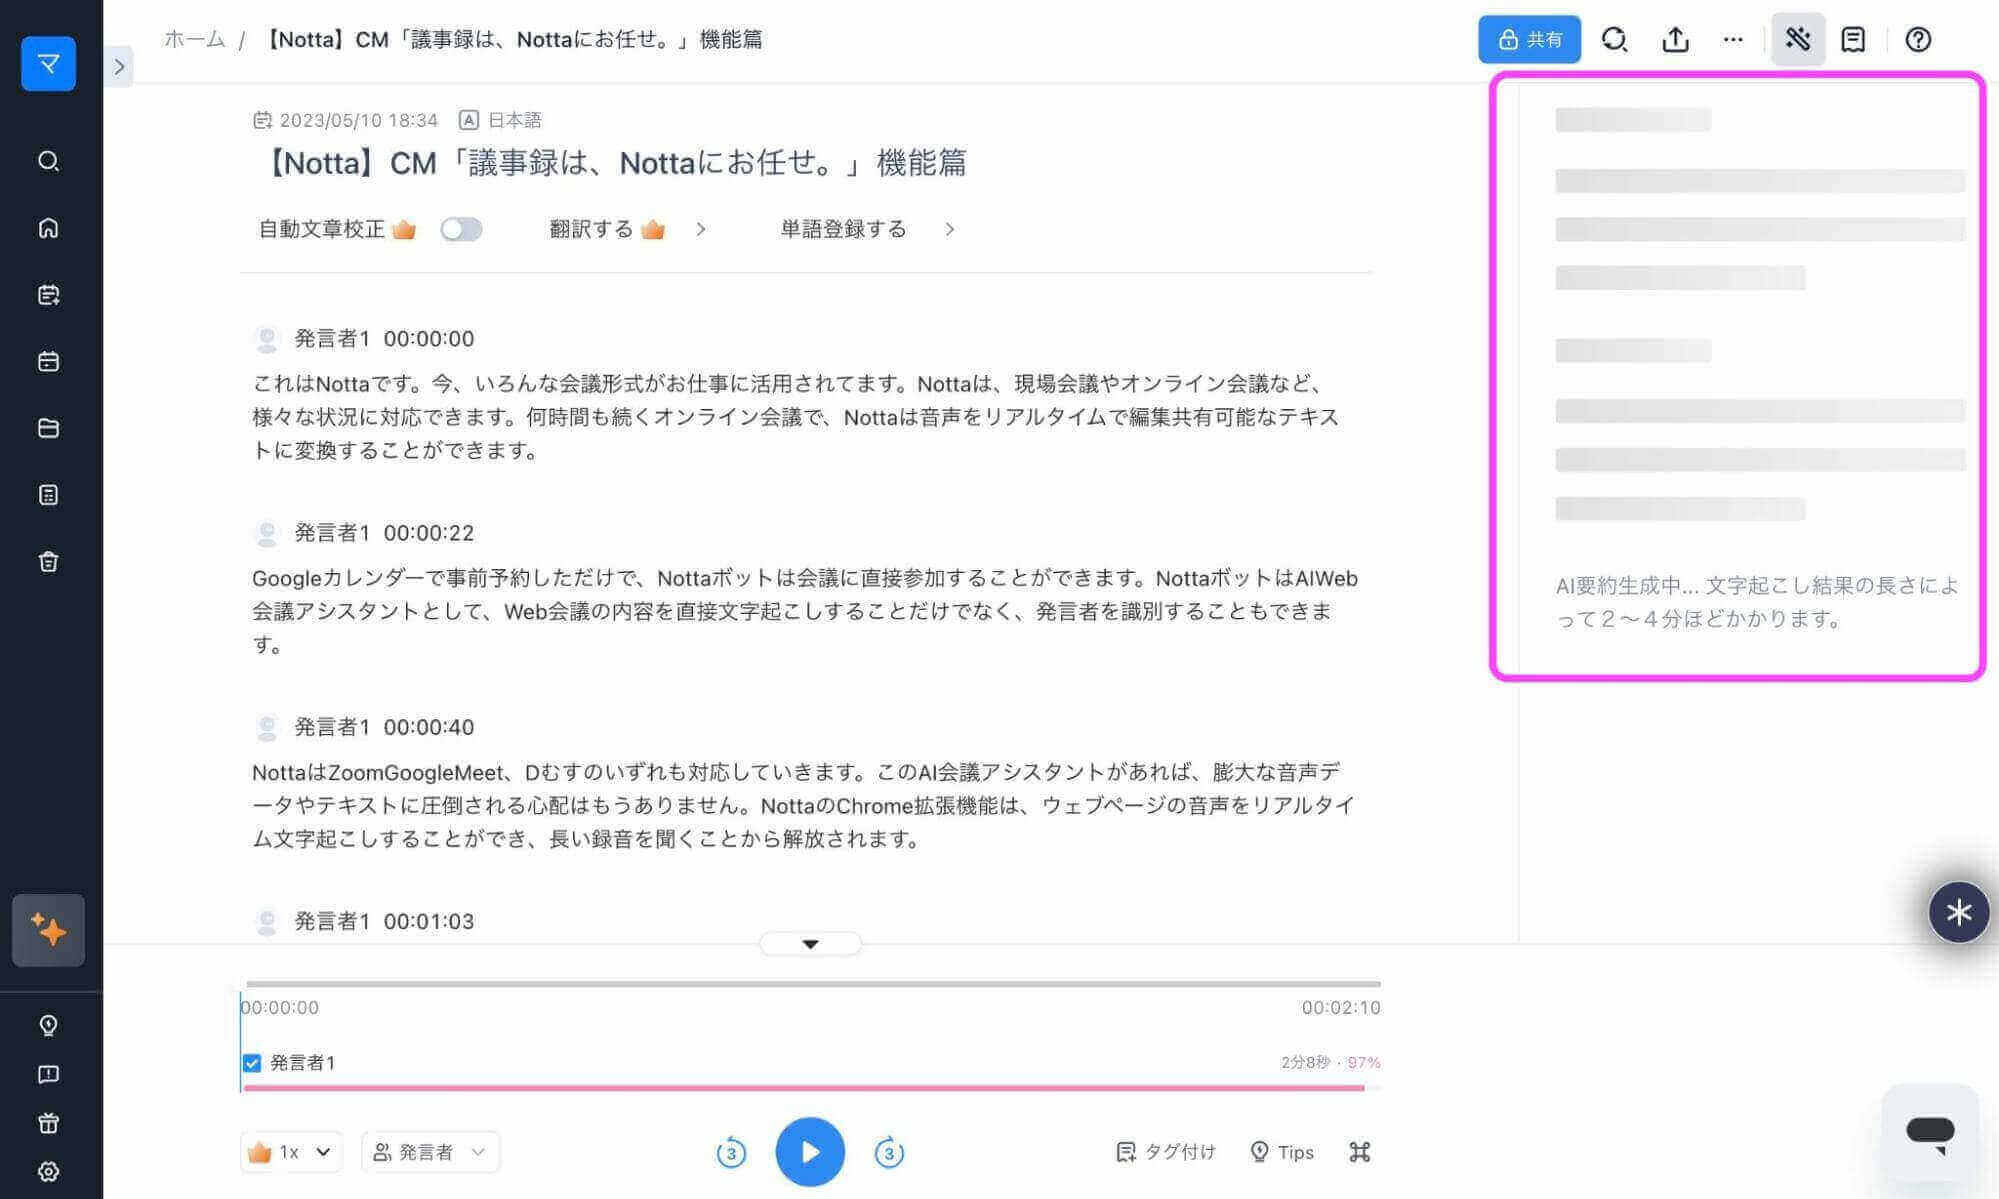This screenshot has height=1199, width=1999.
Task: Expand the 翻訳する arrow chevron
Action: coord(701,229)
